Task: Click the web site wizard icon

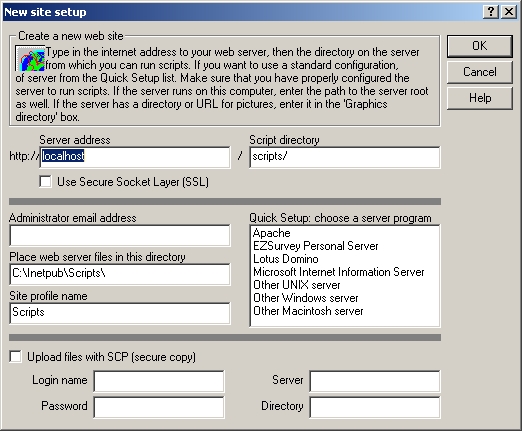Action: click(30, 58)
